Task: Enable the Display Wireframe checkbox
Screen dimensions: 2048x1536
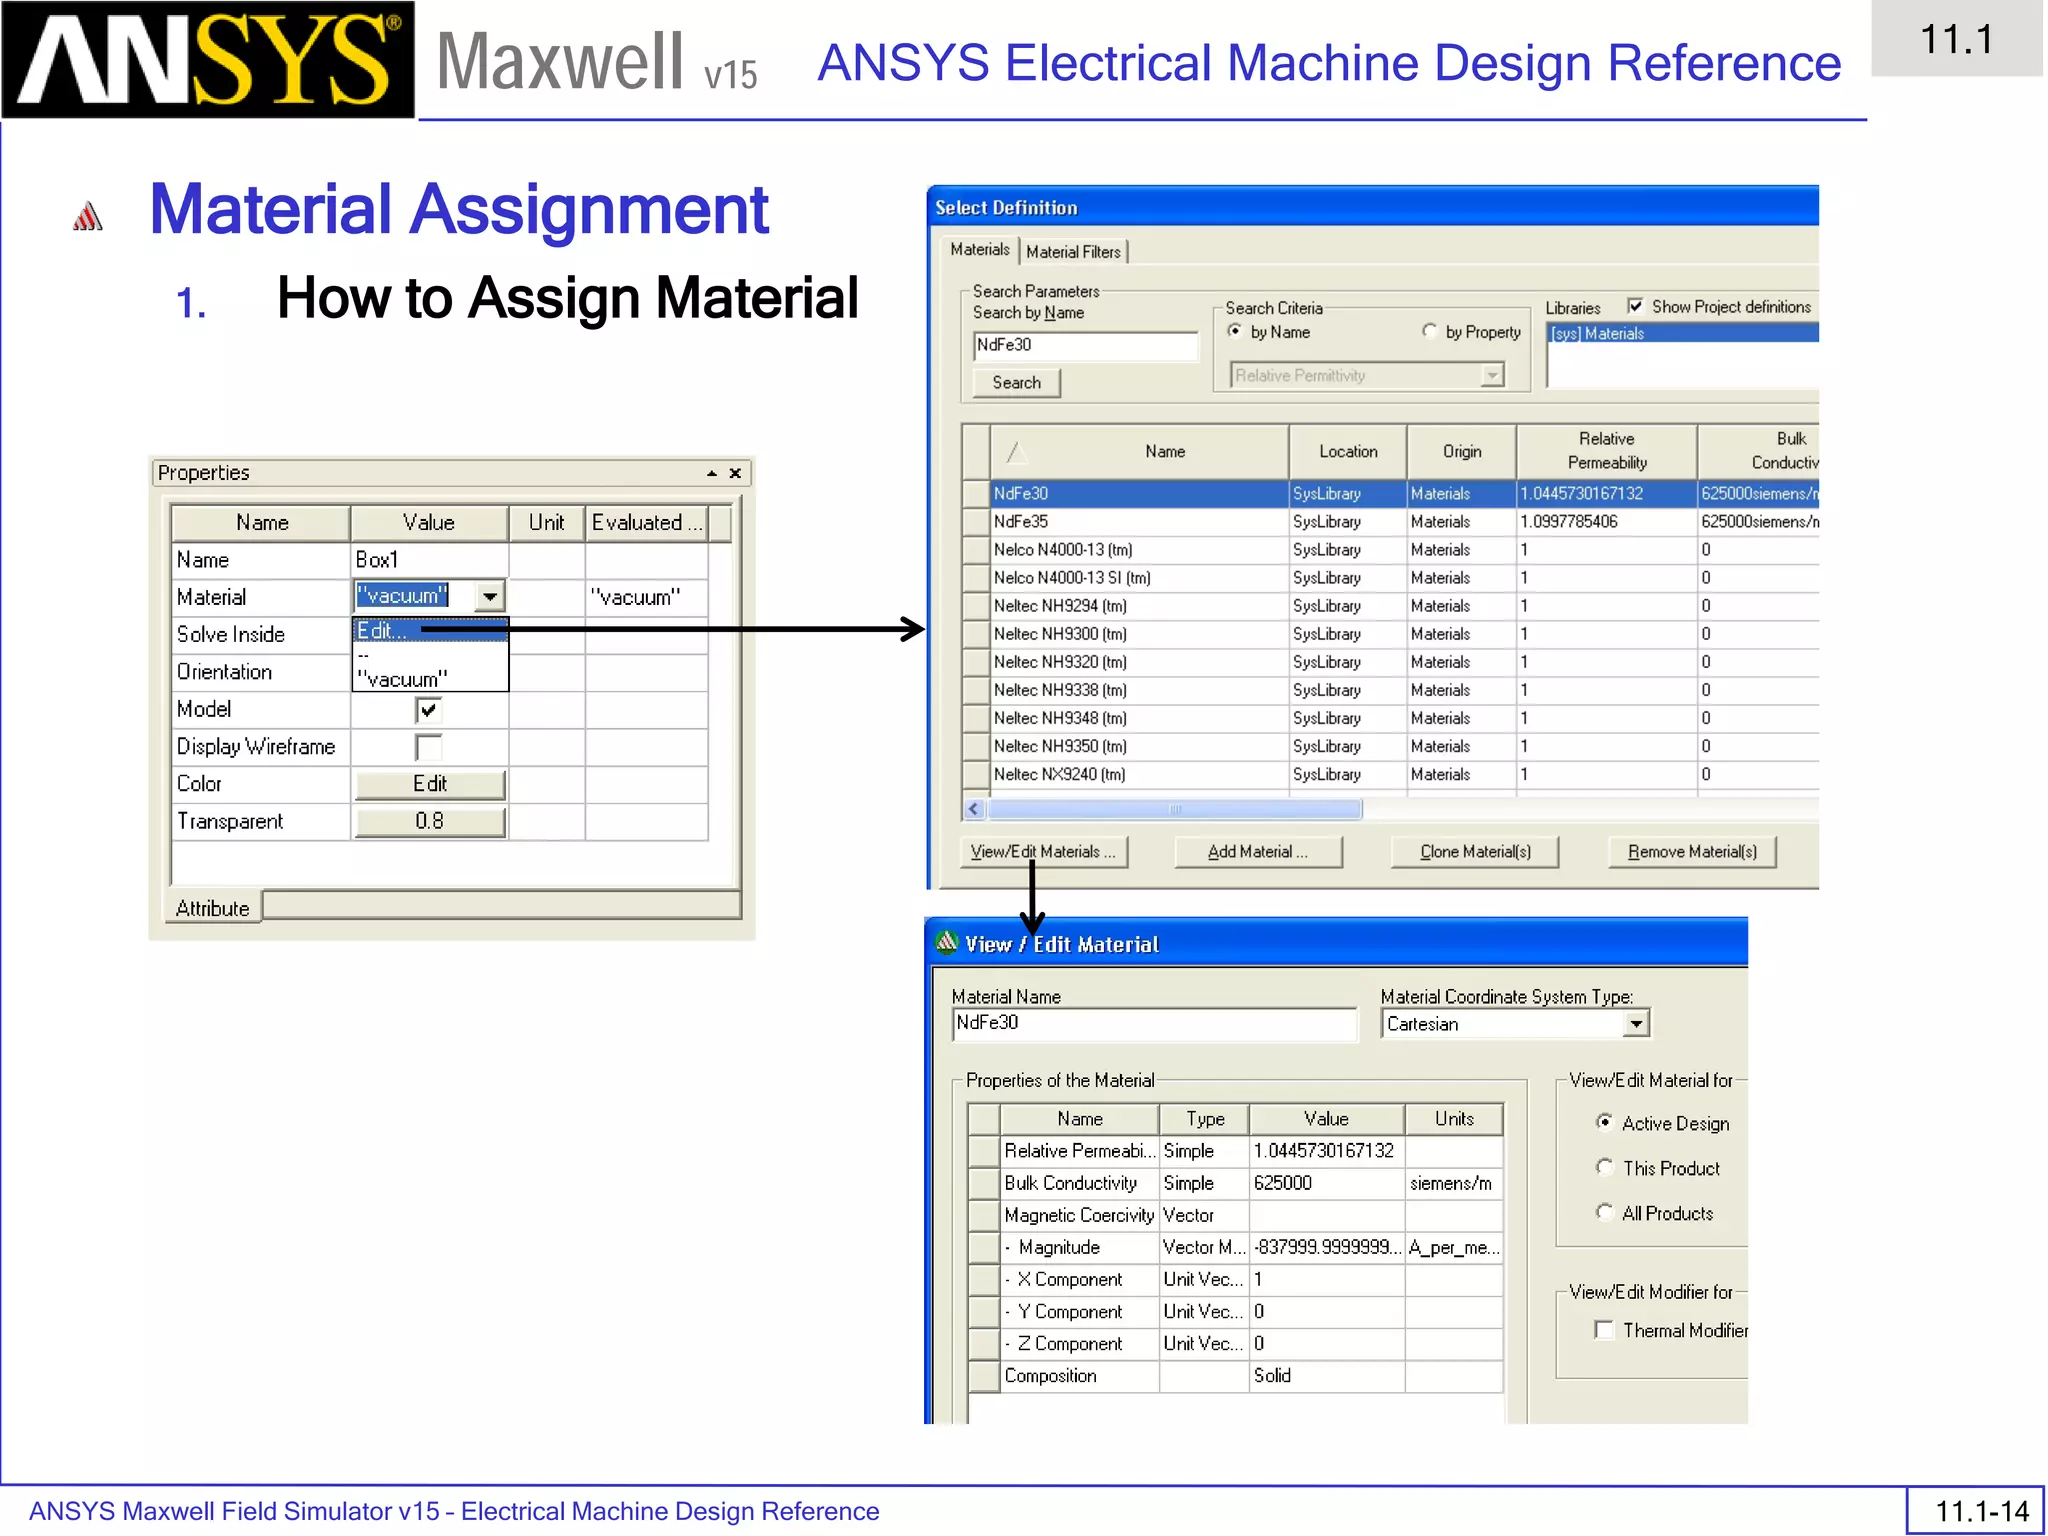Action: (428, 747)
